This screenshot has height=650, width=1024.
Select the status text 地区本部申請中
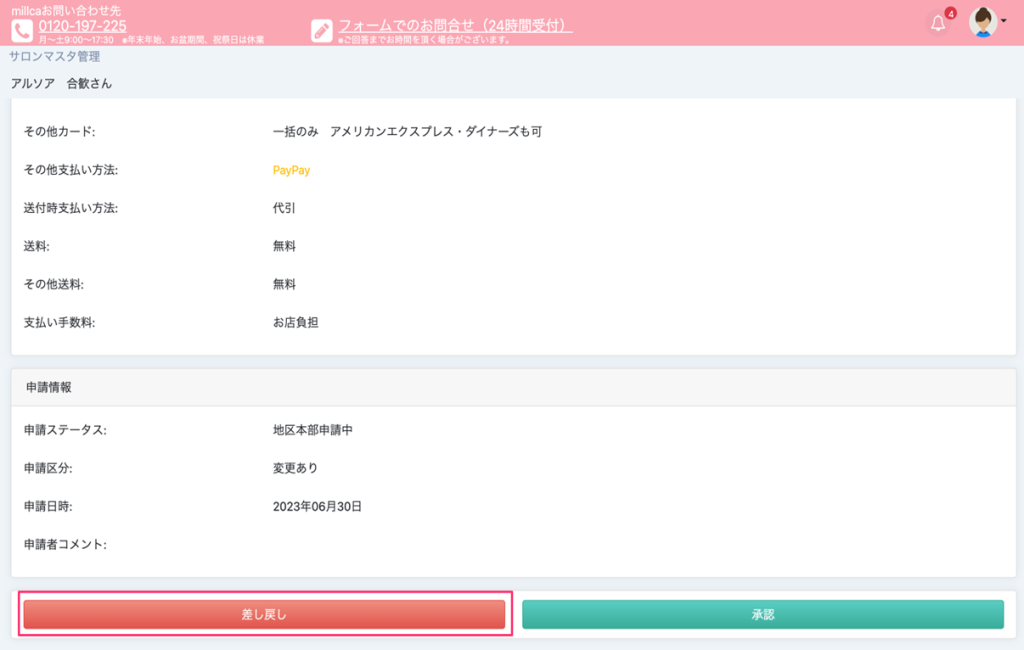pos(312,430)
